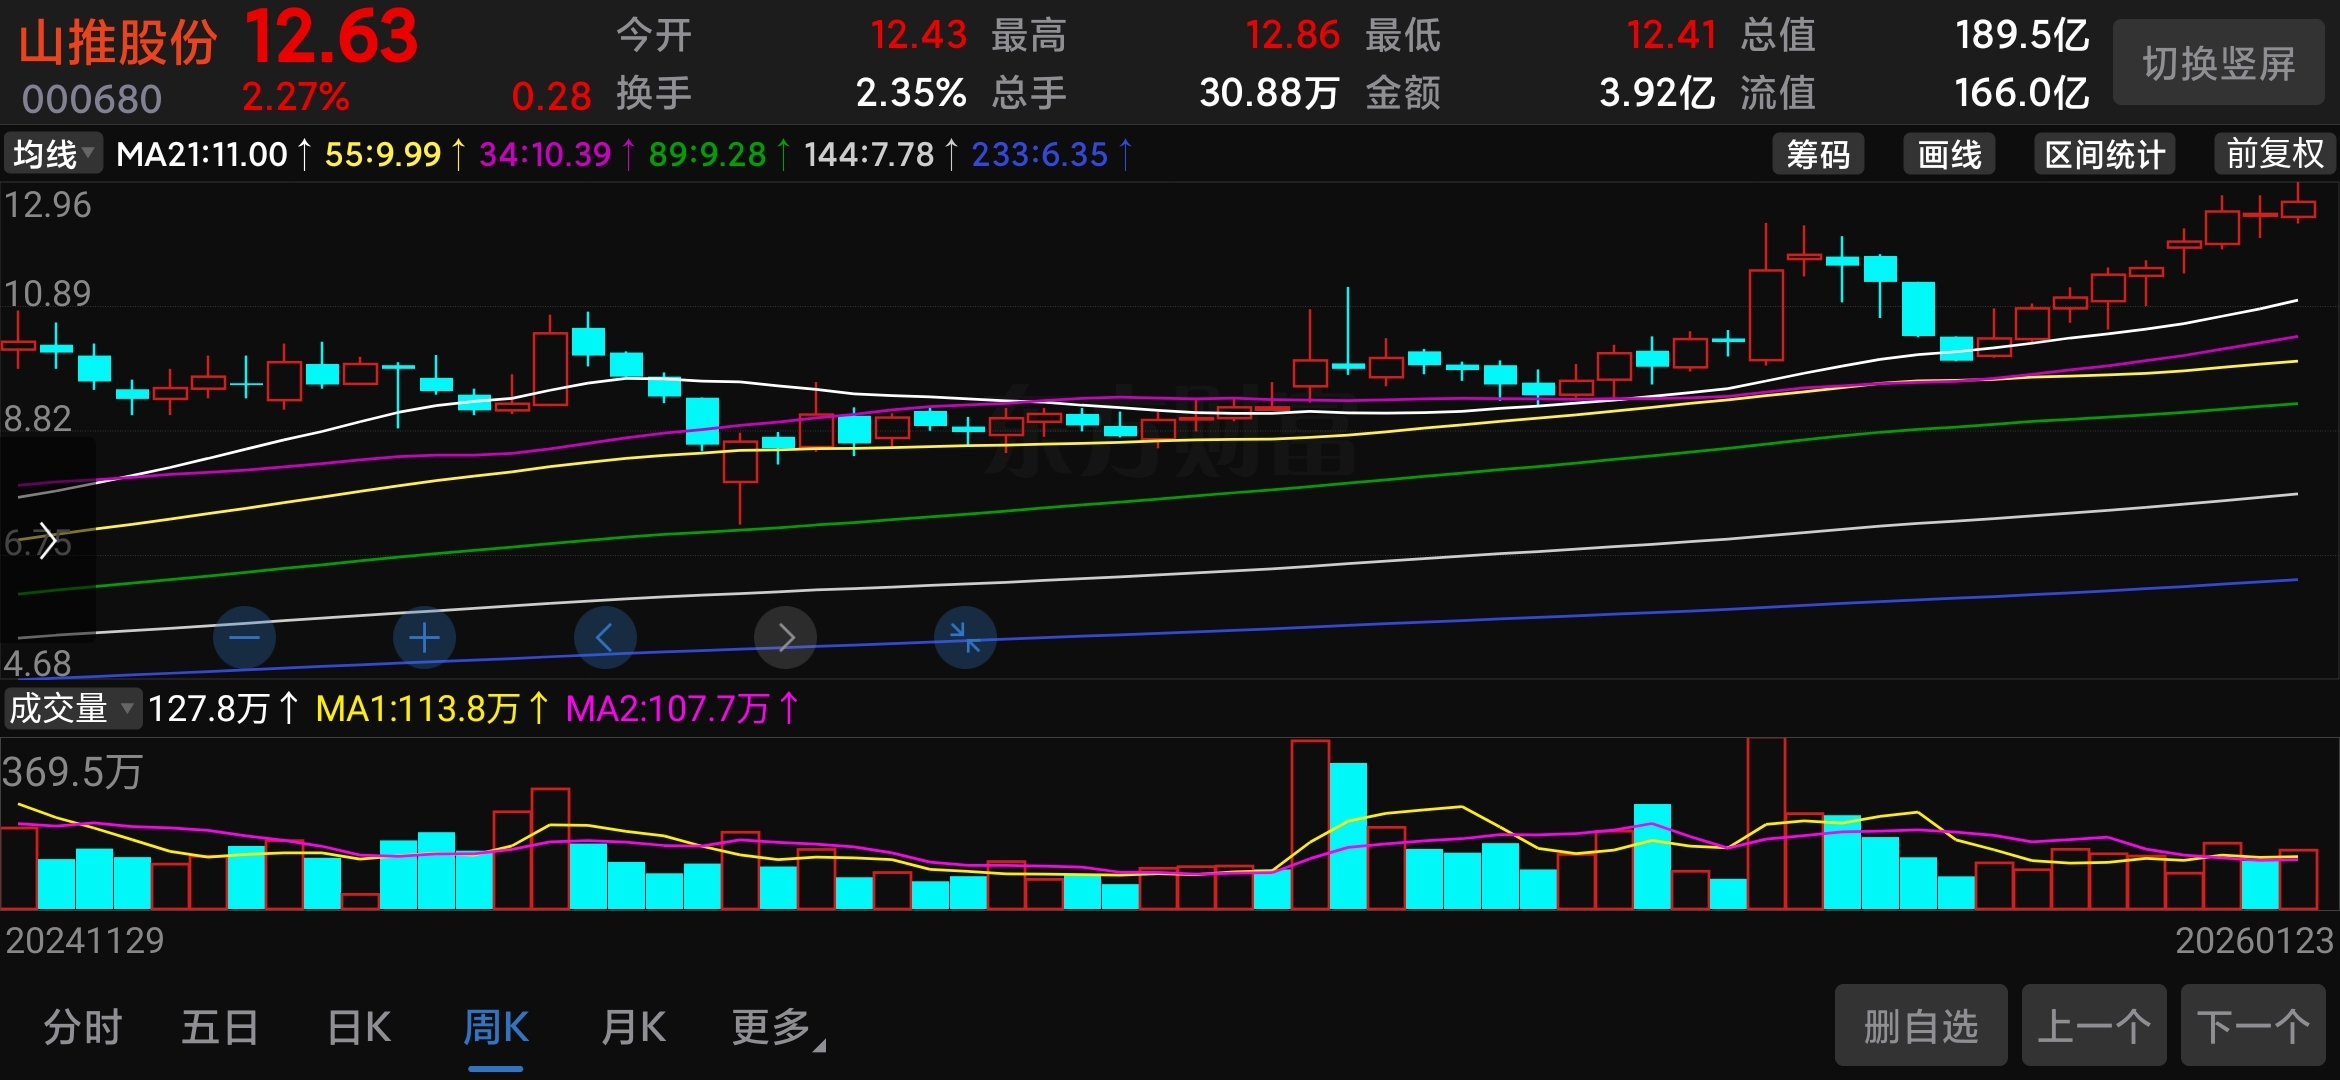Screen dimensions: 2340x1080
Task: Zoom in chart with plus icon
Action: click(424, 638)
